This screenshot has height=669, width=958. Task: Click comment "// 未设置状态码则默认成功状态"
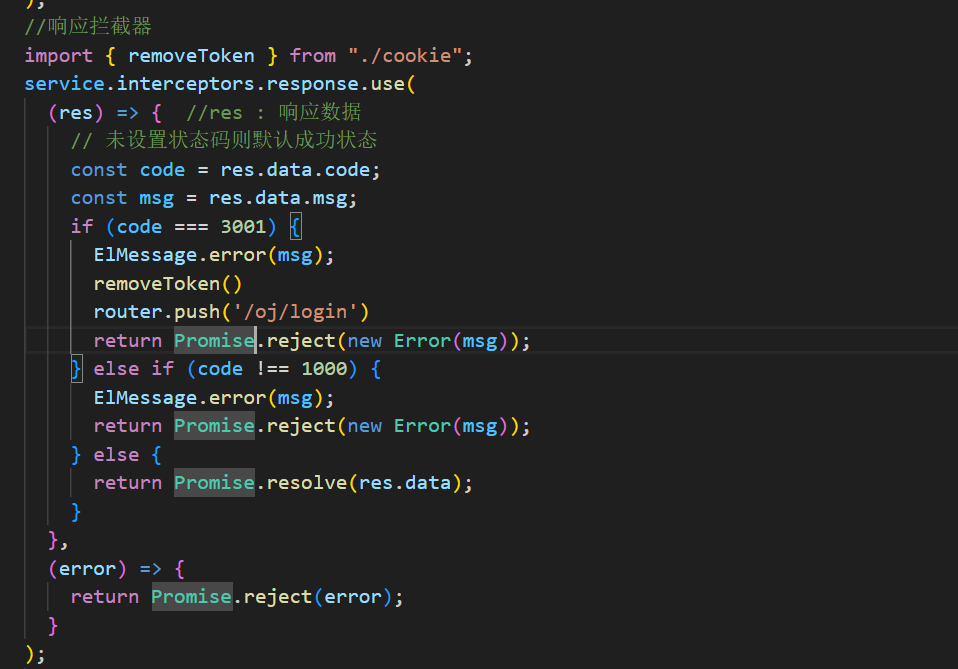224,141
